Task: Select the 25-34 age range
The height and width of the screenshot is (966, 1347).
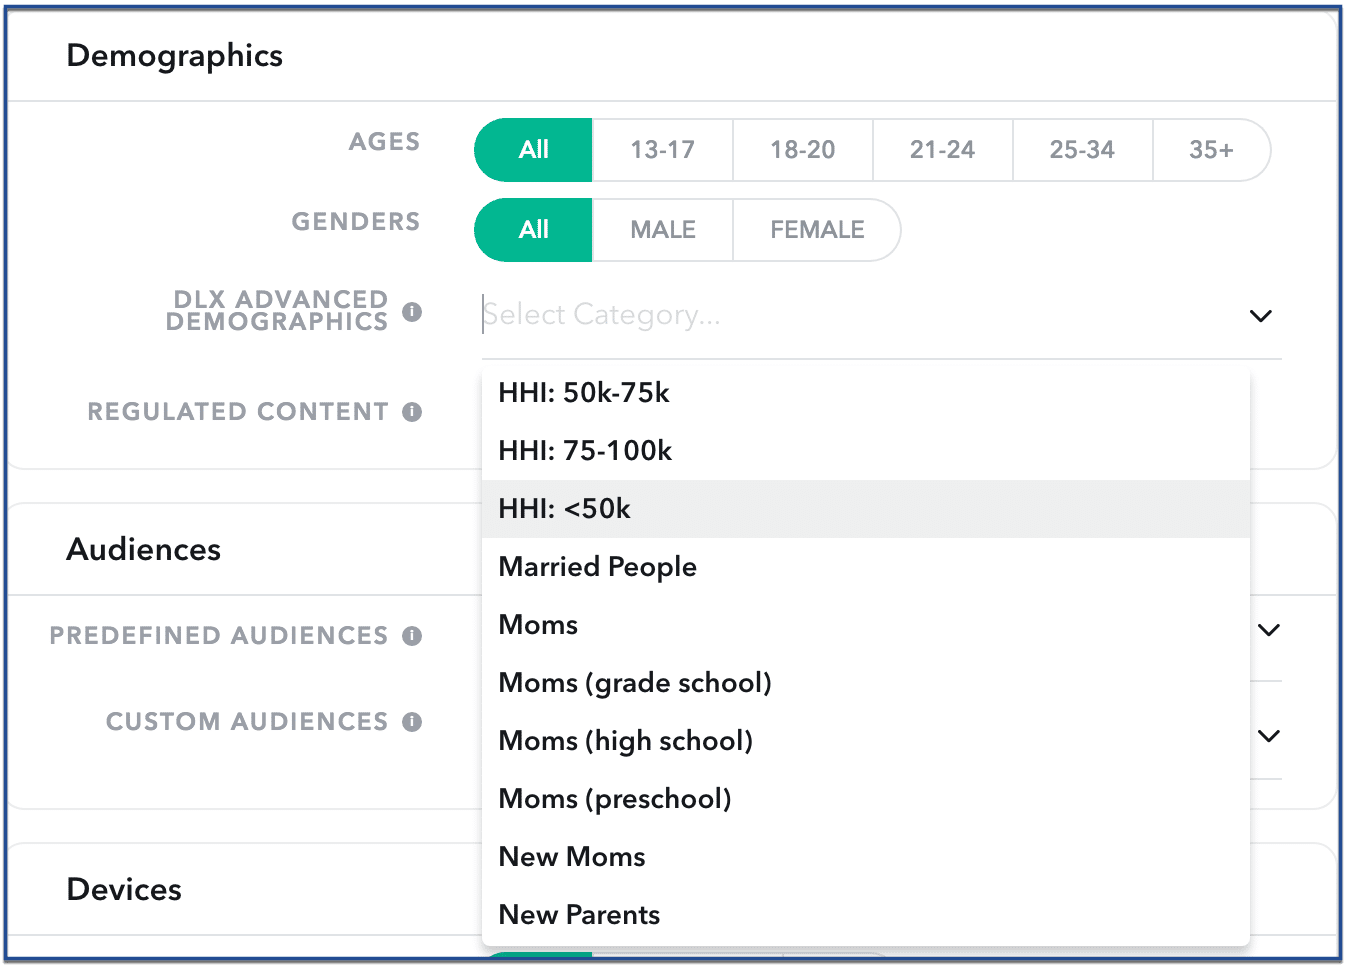Action: coord(1083,150)
